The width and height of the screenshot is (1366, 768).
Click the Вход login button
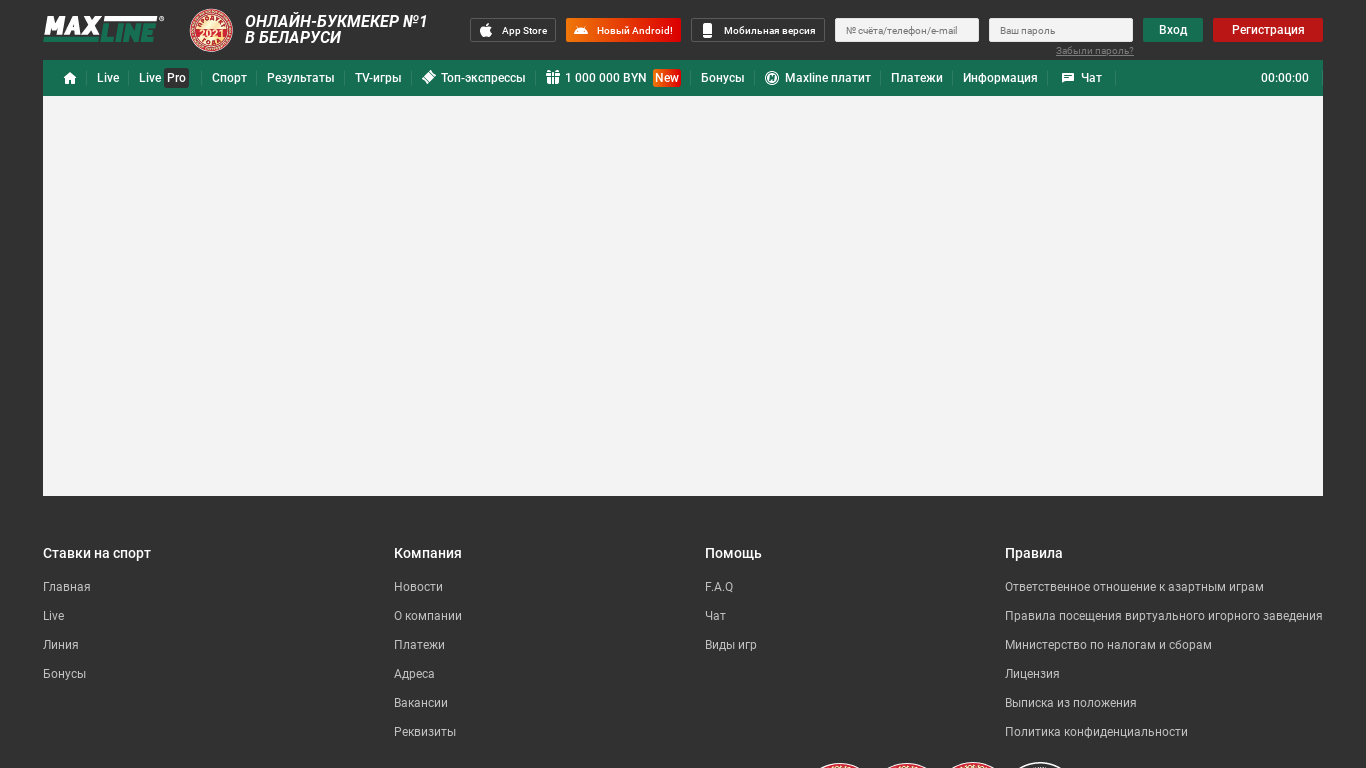pos(1173,30)
